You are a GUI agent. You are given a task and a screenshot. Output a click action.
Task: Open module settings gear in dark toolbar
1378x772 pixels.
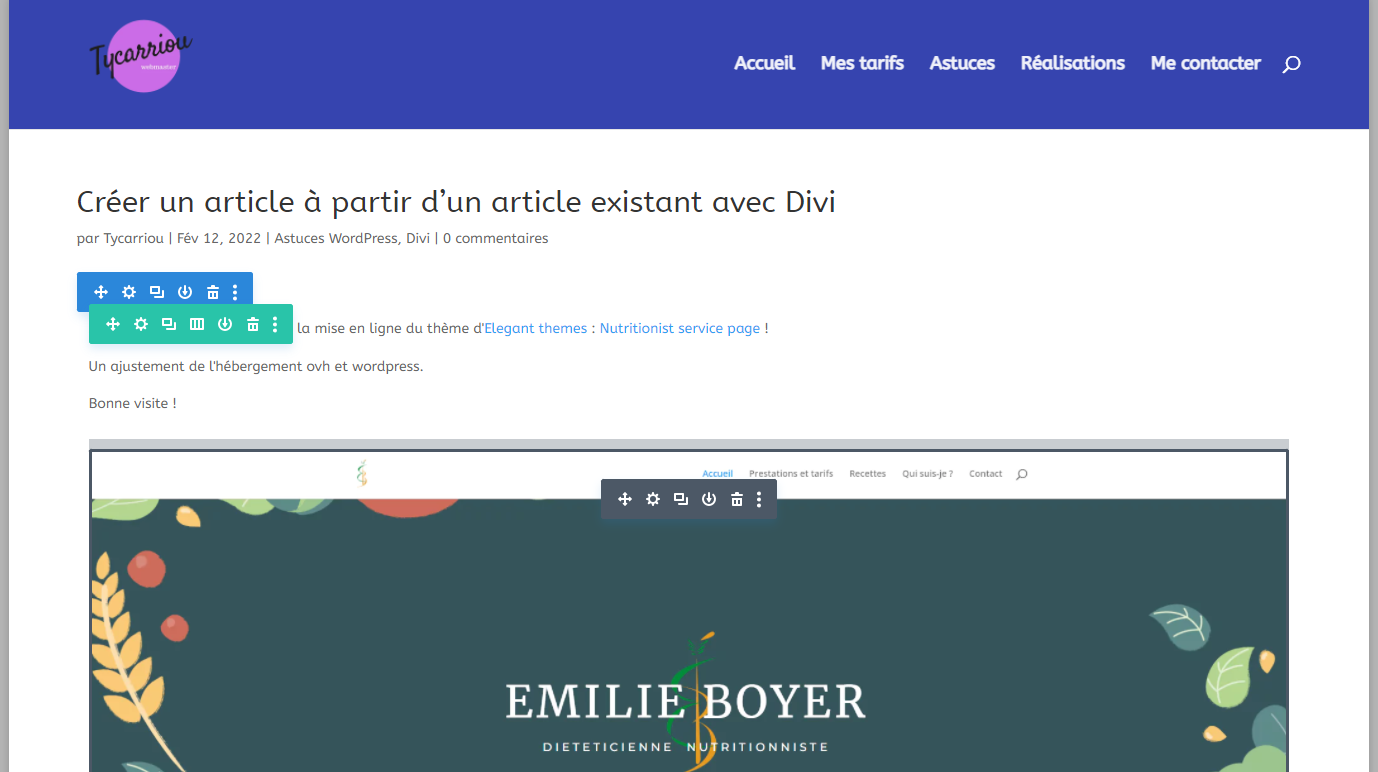pos(653,499)
